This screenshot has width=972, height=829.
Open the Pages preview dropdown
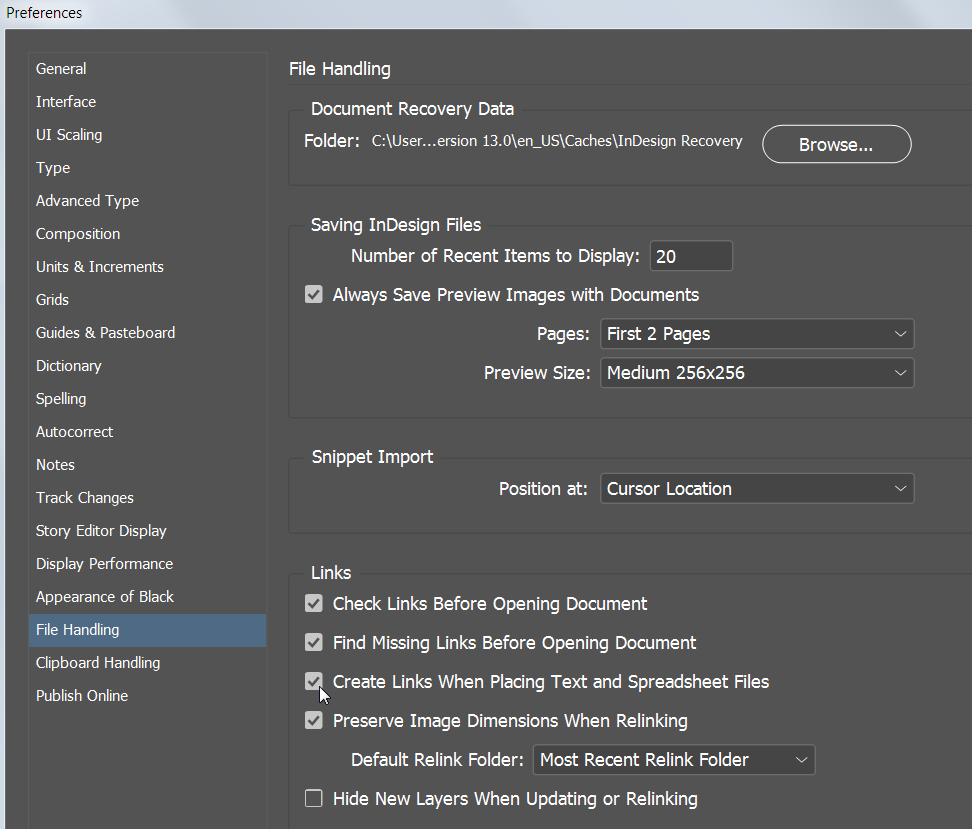pyautogui.click(x=757, y=333)
